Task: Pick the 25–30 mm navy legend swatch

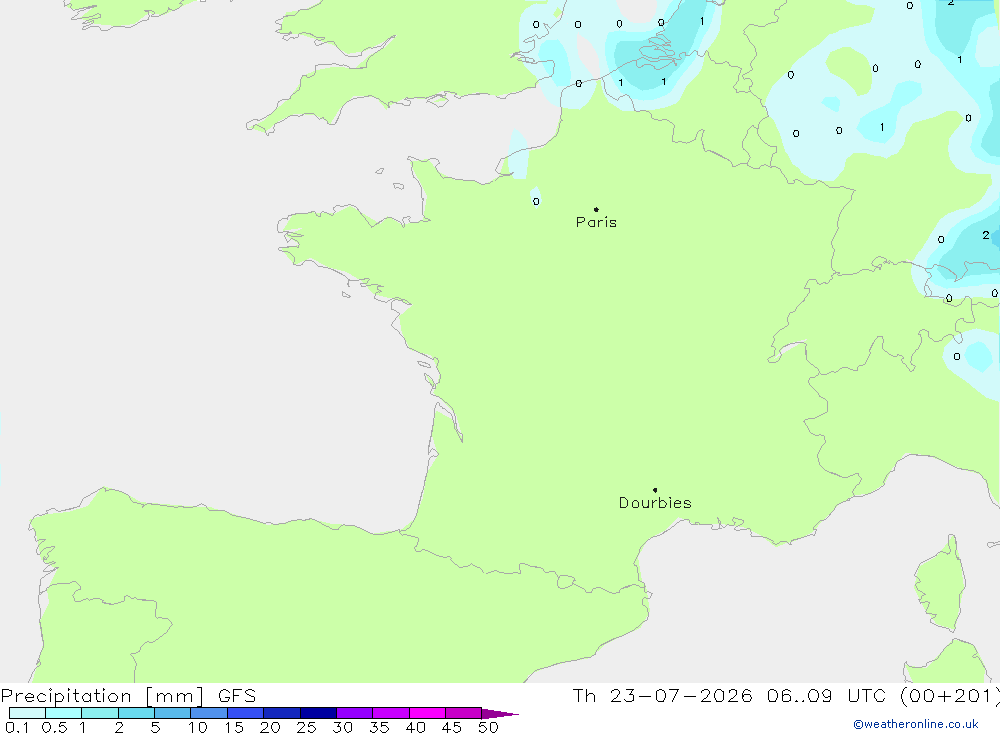Action: [x=318, y=713]
